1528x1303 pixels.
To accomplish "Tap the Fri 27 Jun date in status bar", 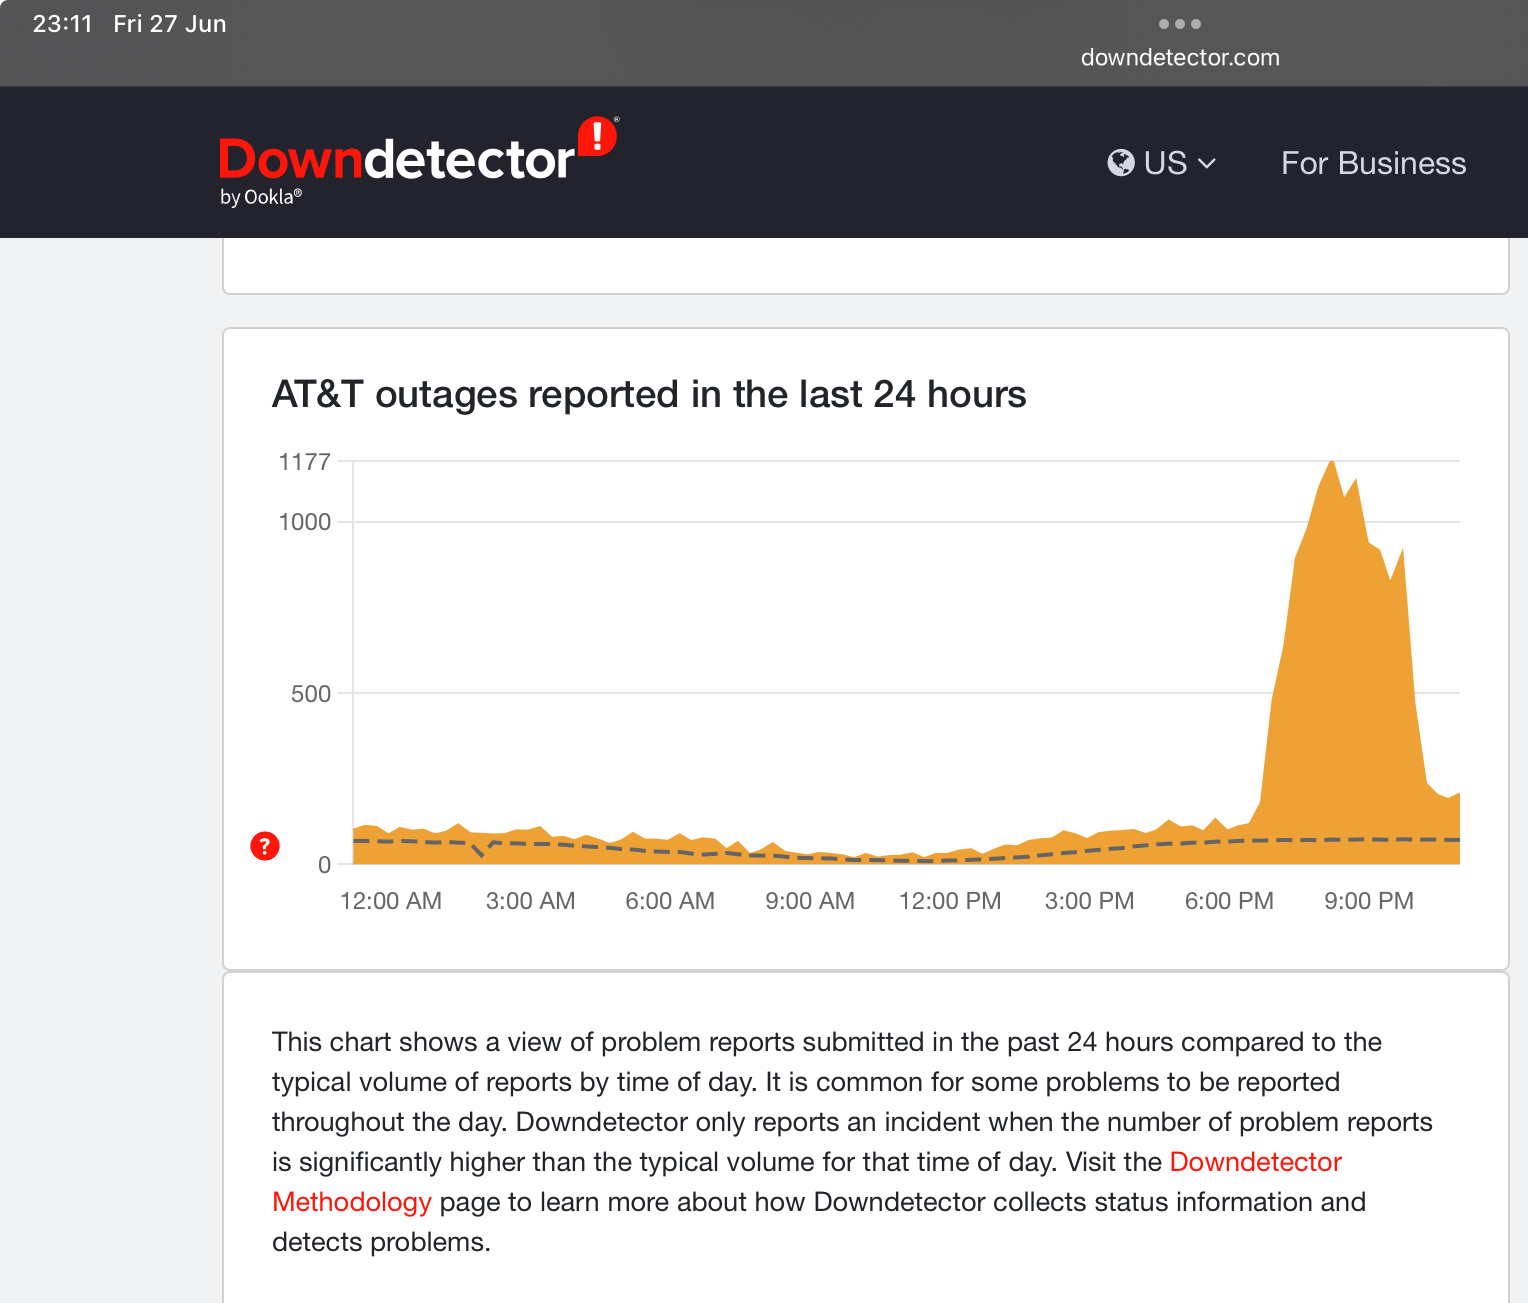I will pyautogui.click(x=170, y=24).
